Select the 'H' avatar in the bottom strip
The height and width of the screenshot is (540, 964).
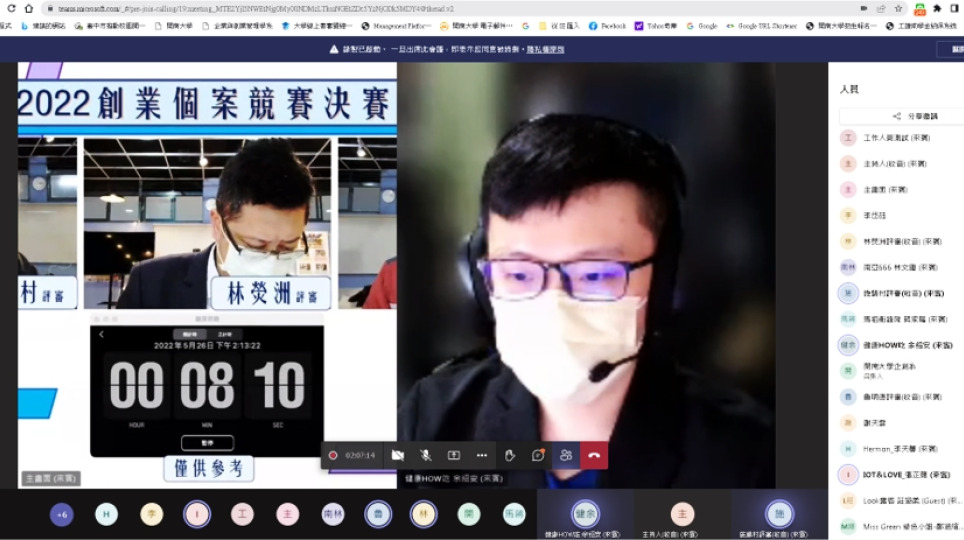pos(106,514)
